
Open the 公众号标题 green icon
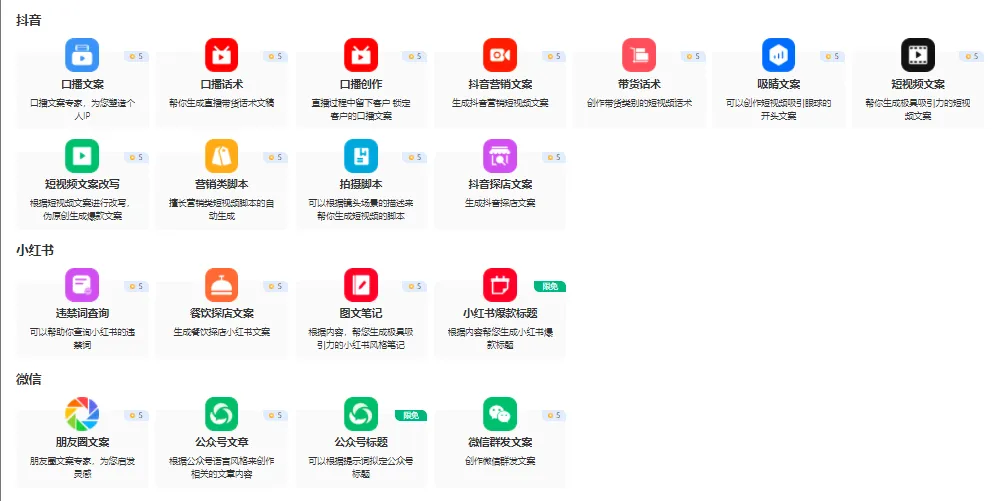[361, 414]
